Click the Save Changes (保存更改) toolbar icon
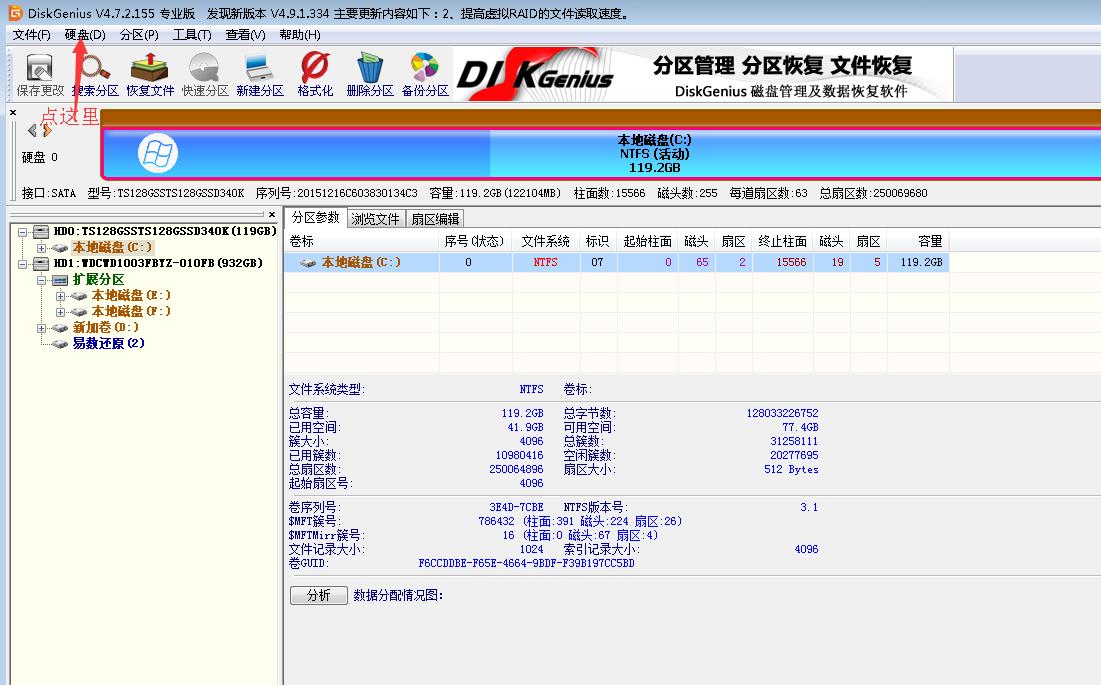Viewport: 1101px width, 685px height. 39,73
